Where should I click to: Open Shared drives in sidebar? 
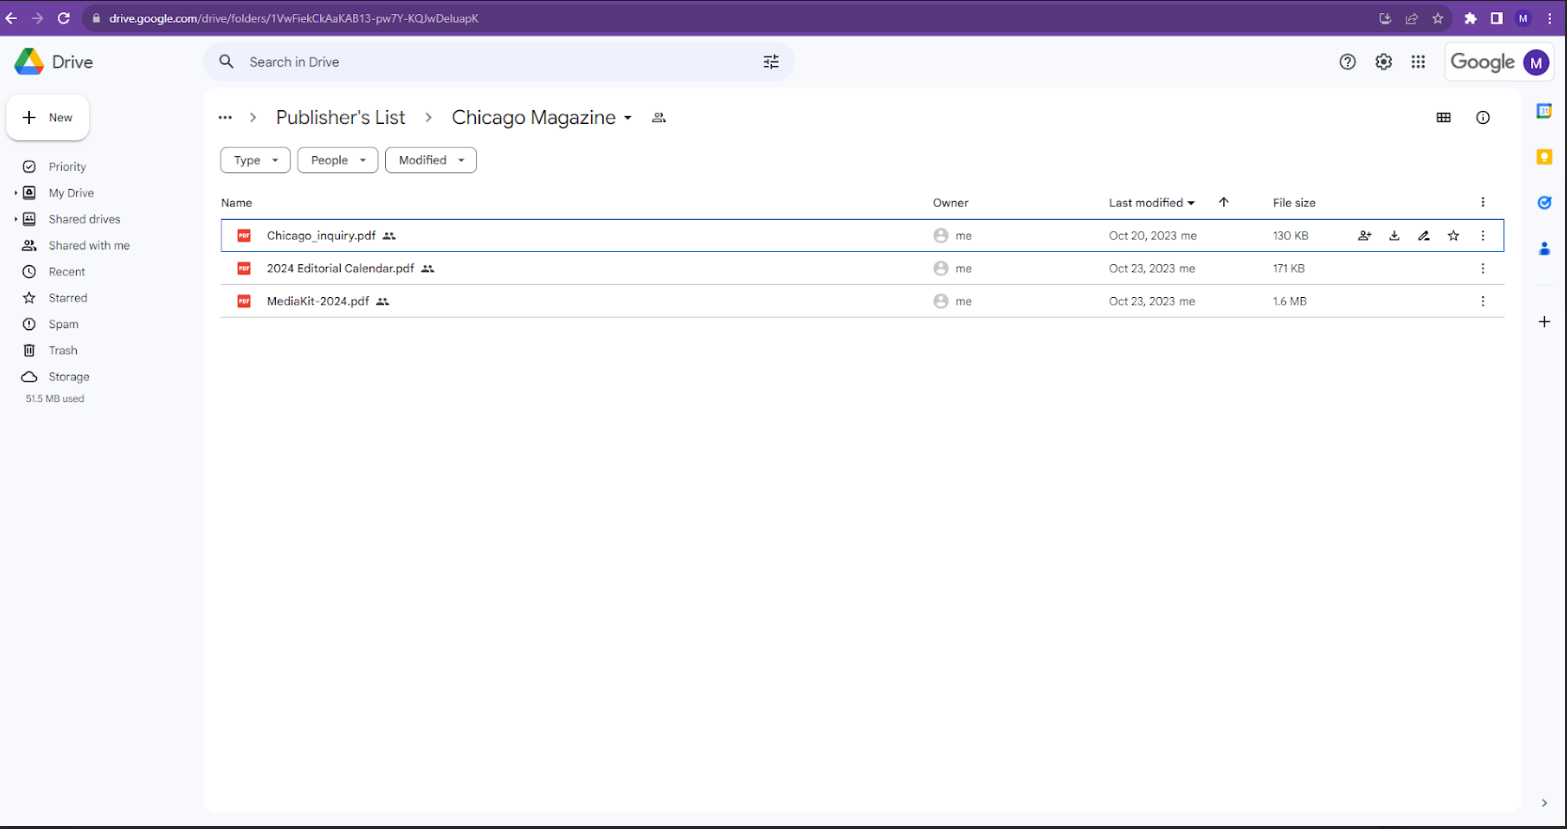click(x=84, y=219)
